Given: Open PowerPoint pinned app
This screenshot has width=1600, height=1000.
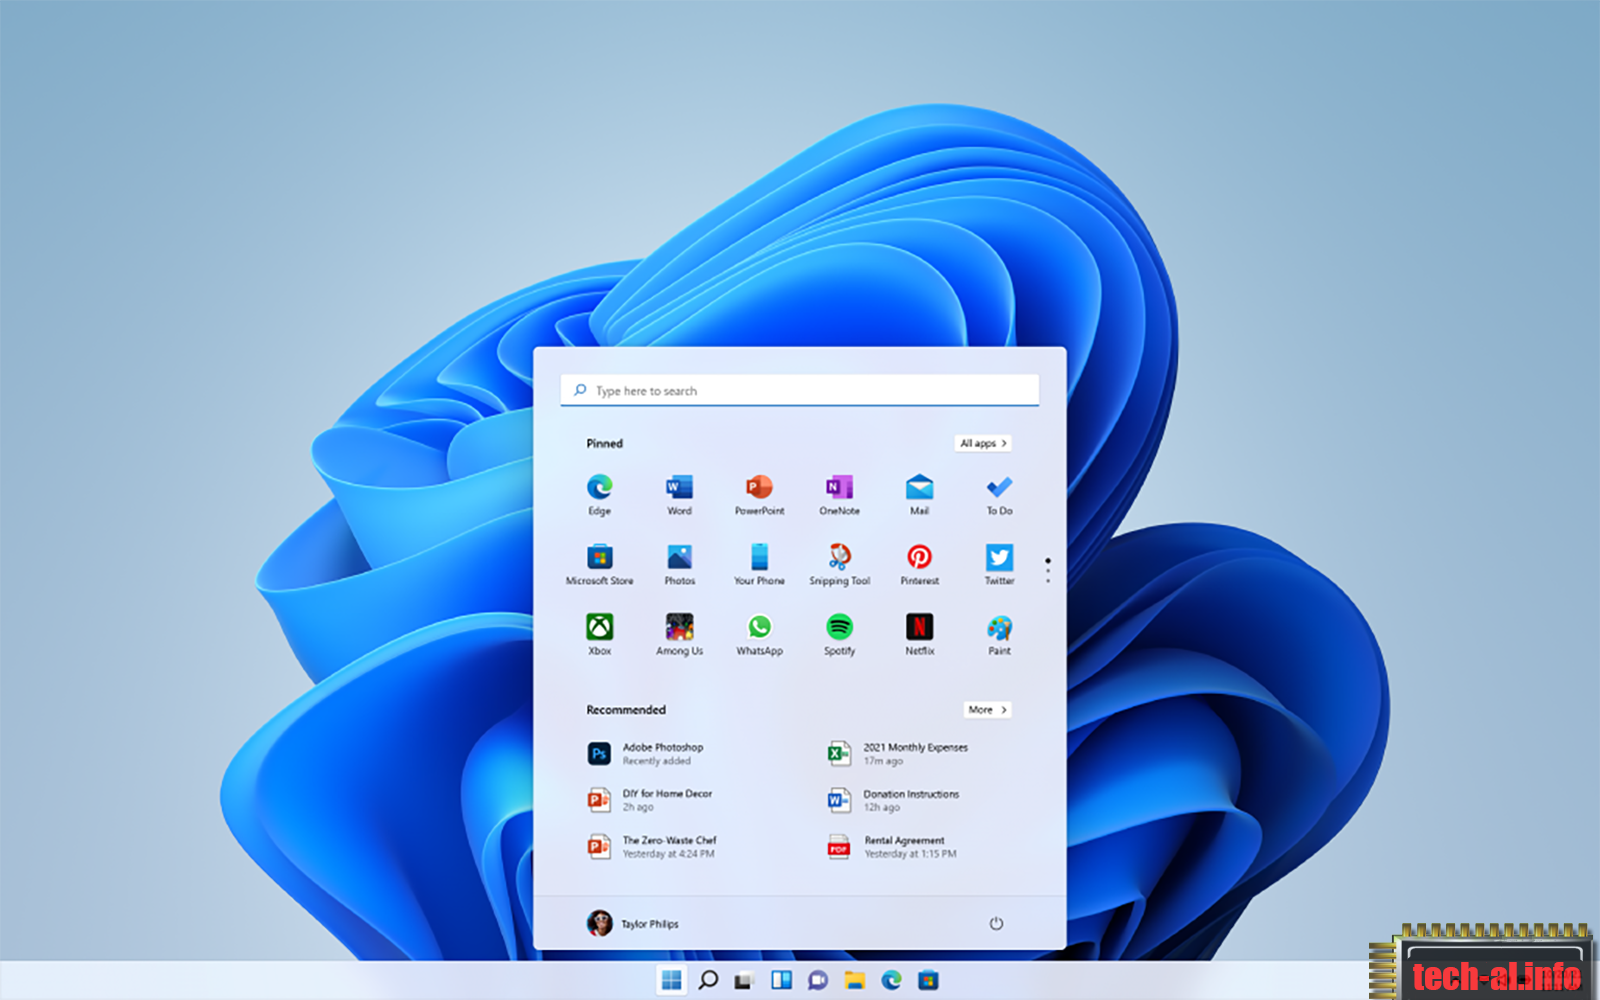Looking at the screenshot, I should click(759, 495).
